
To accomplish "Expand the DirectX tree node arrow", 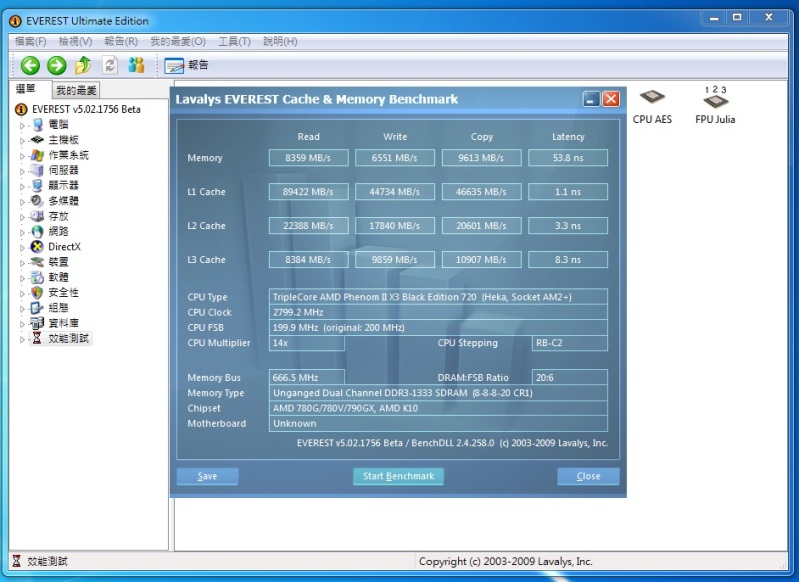I will [22, 248].
